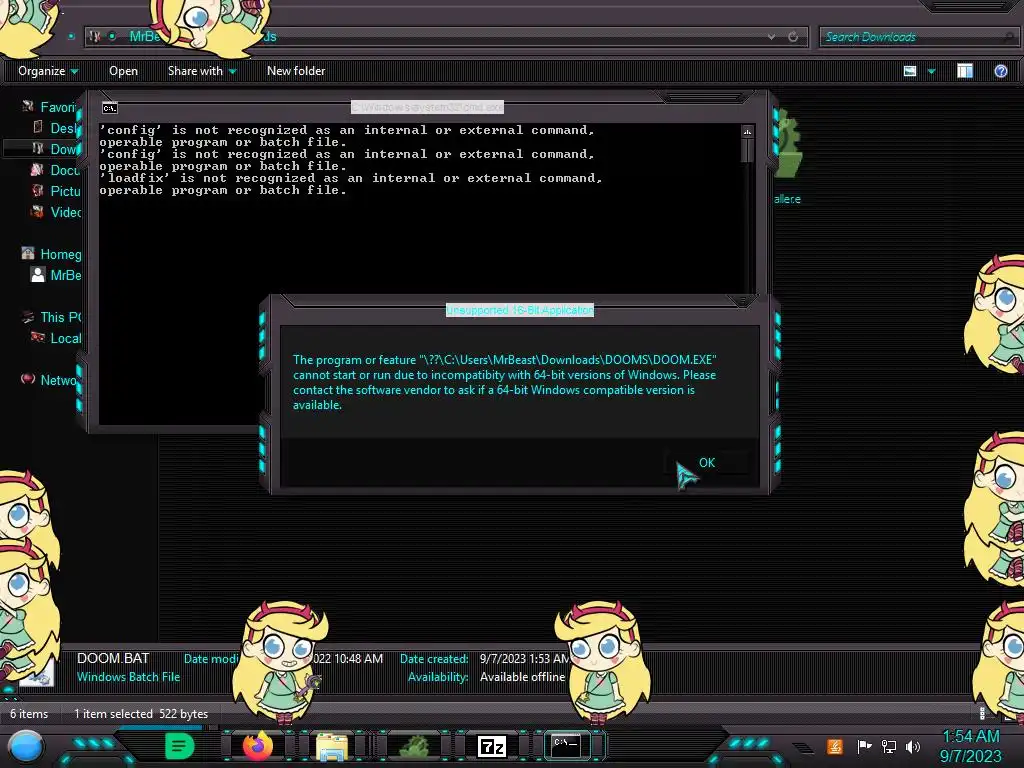
Task: Click the taskbar clock showing 1:54 AM
Action: pos(970,746)
